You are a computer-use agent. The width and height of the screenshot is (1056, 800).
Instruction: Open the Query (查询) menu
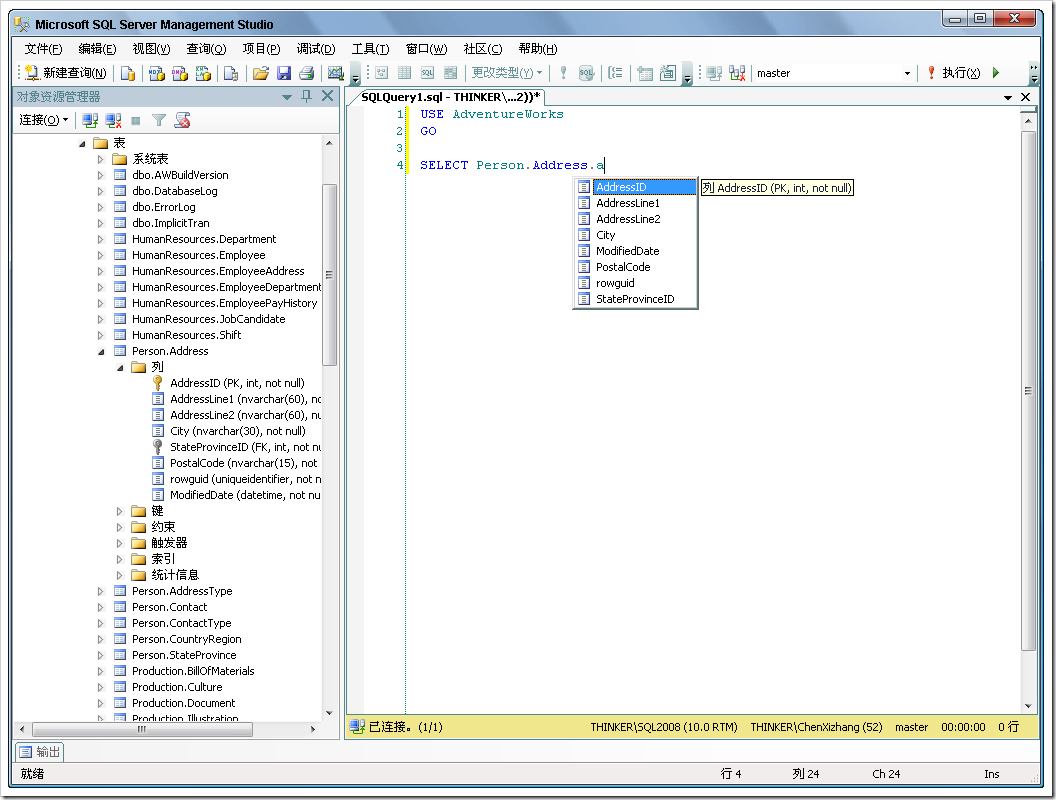206,48
